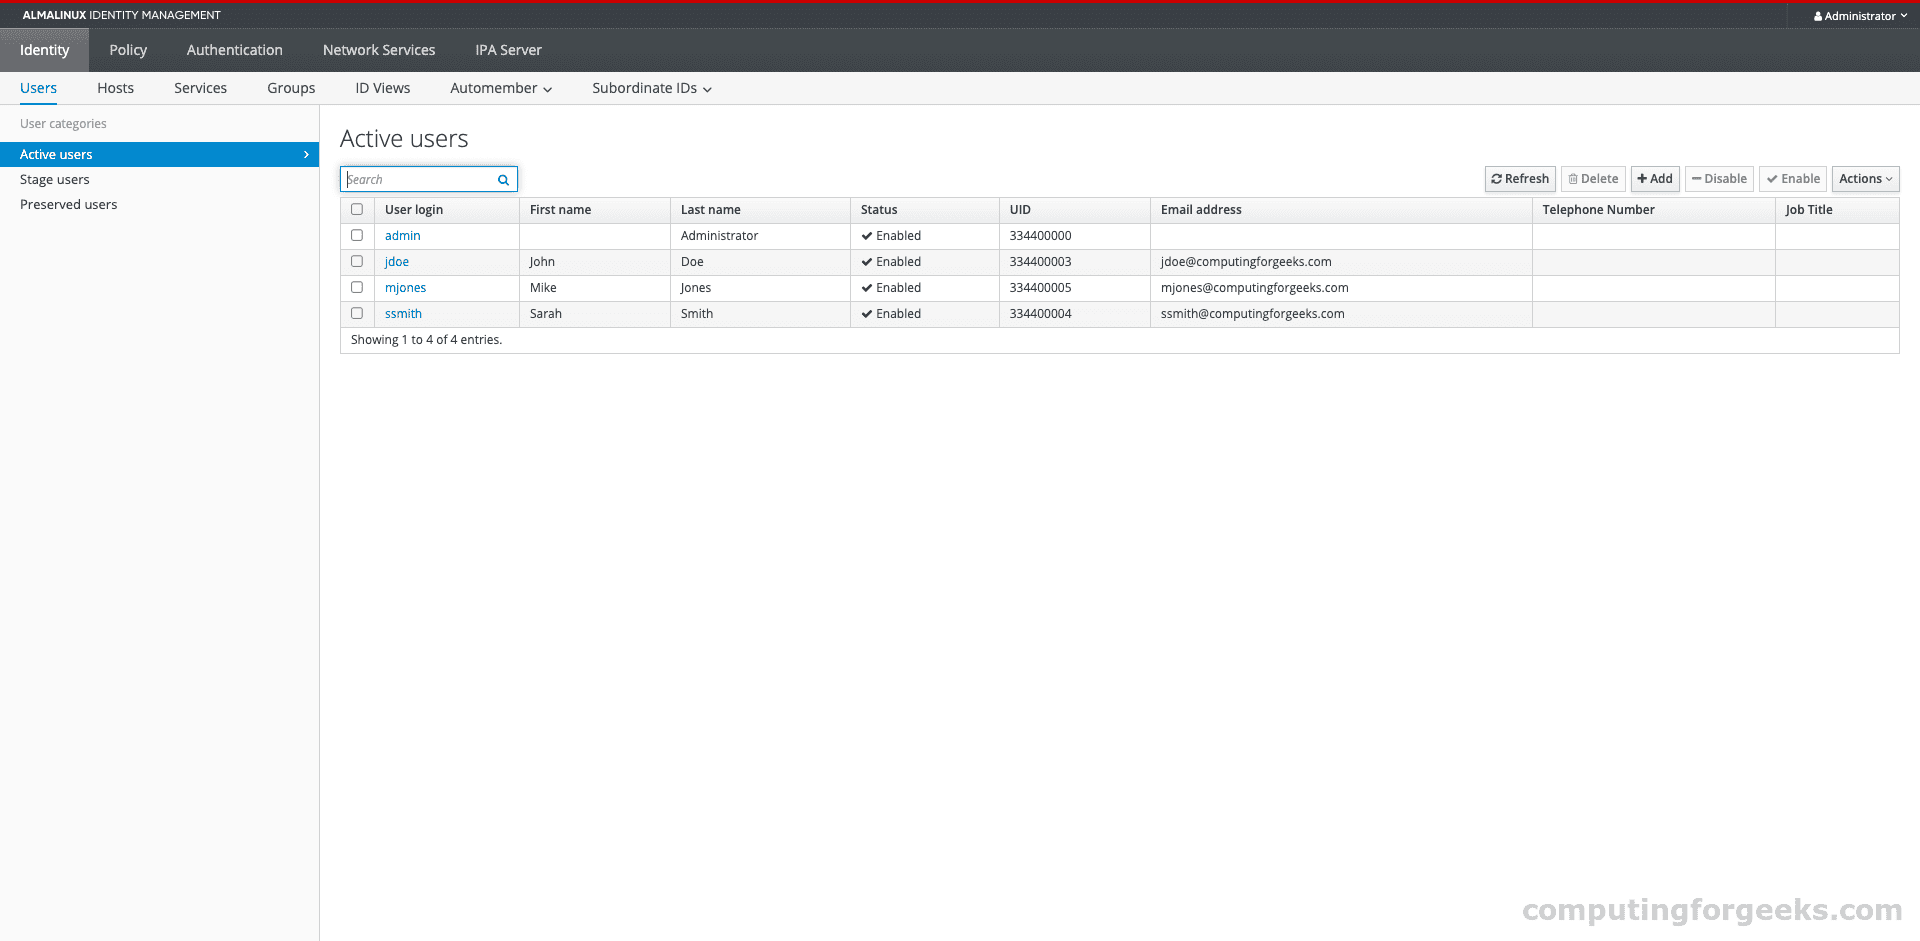Expand the Active users category chevron
Viewport: 1920px width, 941px height.
pos(306,154)
